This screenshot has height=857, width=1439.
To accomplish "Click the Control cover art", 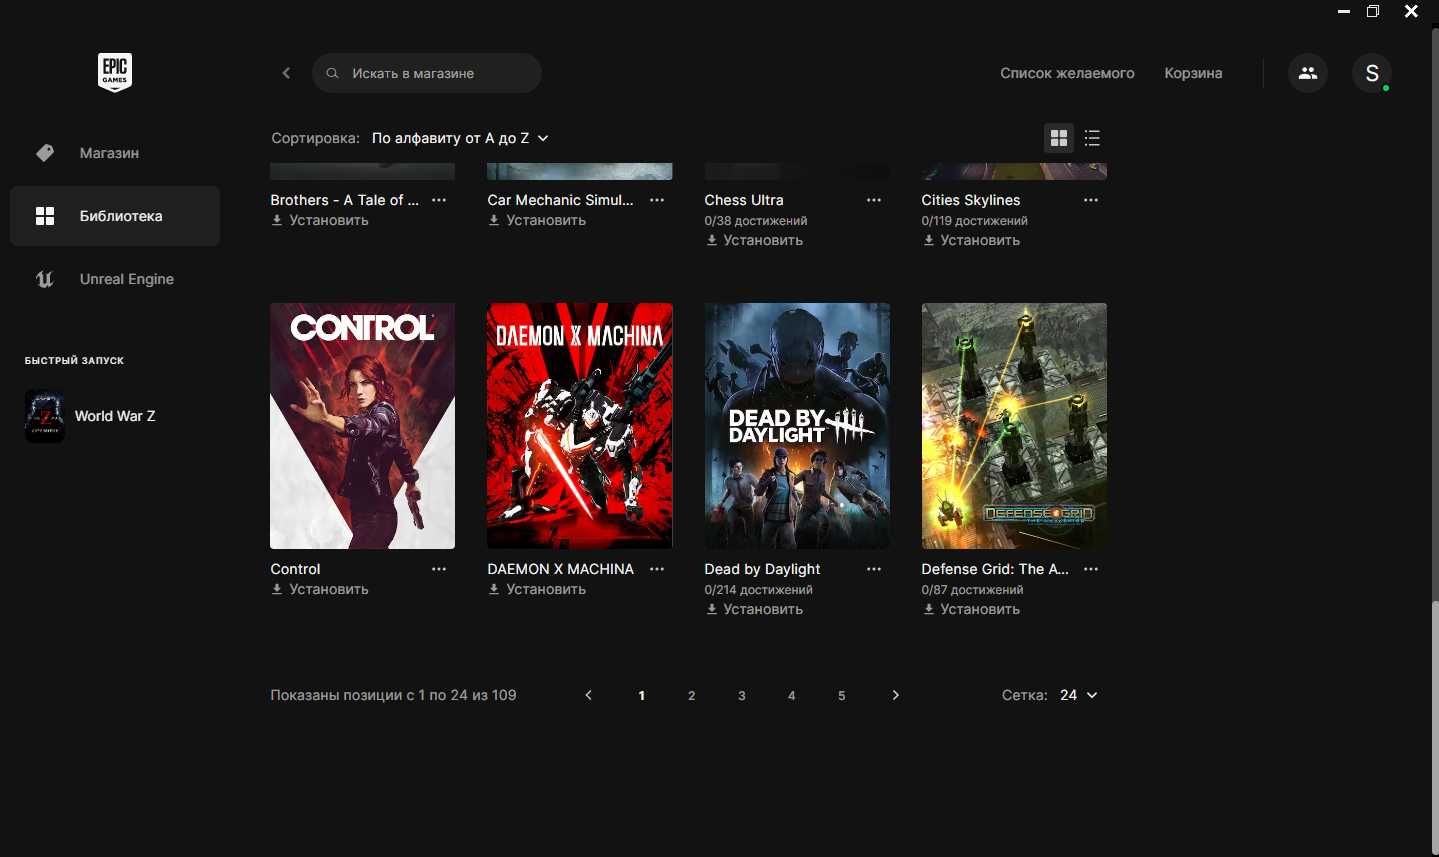I will 362,426.
